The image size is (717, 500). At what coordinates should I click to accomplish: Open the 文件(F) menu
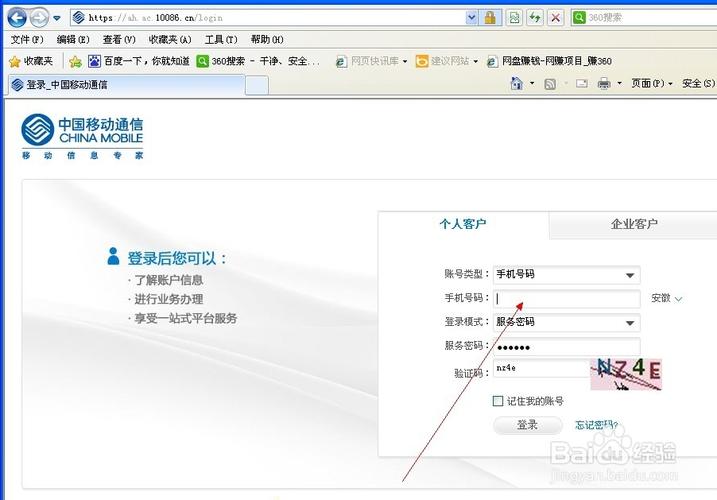point(27,40)
